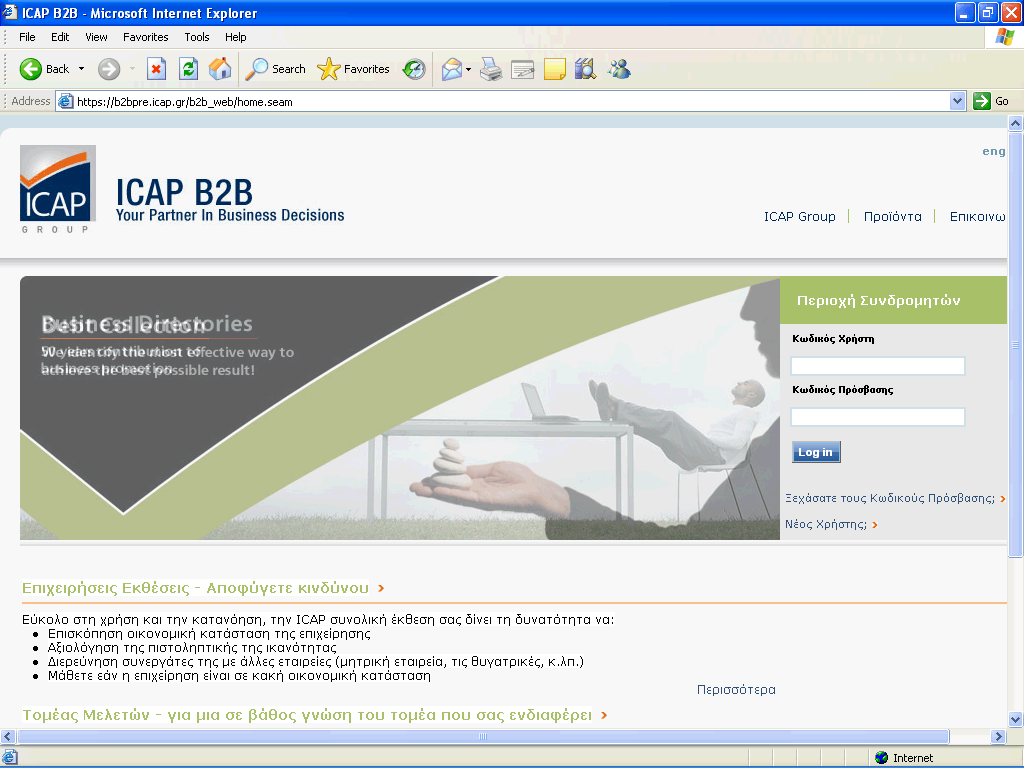
Task: Expand the Mail dropdown arrow
Action: point(468,69)
